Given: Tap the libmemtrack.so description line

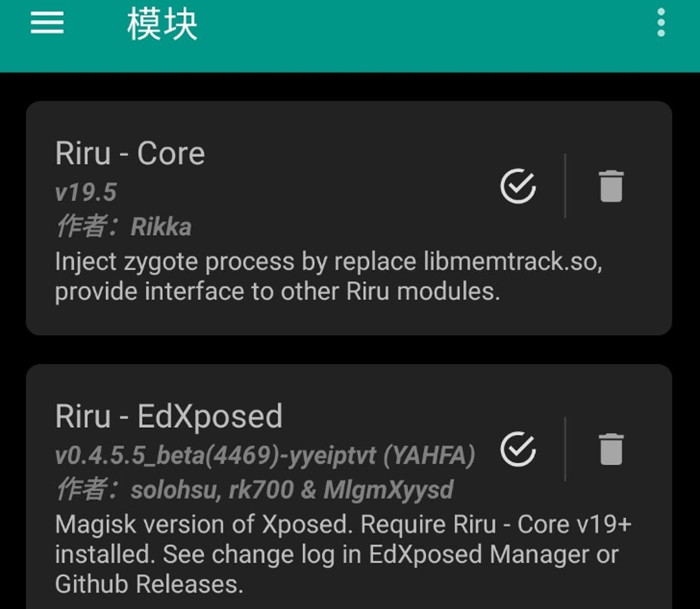Looking at the screenshot, I should coord(329,262).
